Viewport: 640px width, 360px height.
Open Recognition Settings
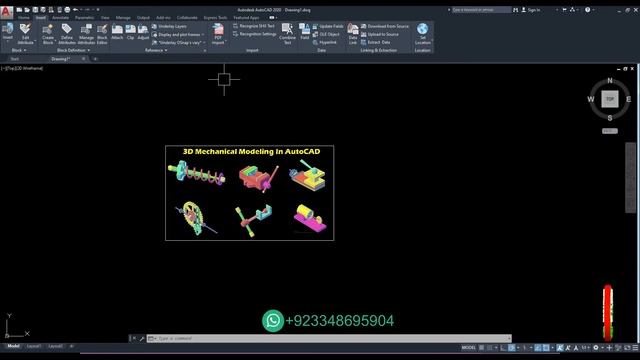pos(254,34)
